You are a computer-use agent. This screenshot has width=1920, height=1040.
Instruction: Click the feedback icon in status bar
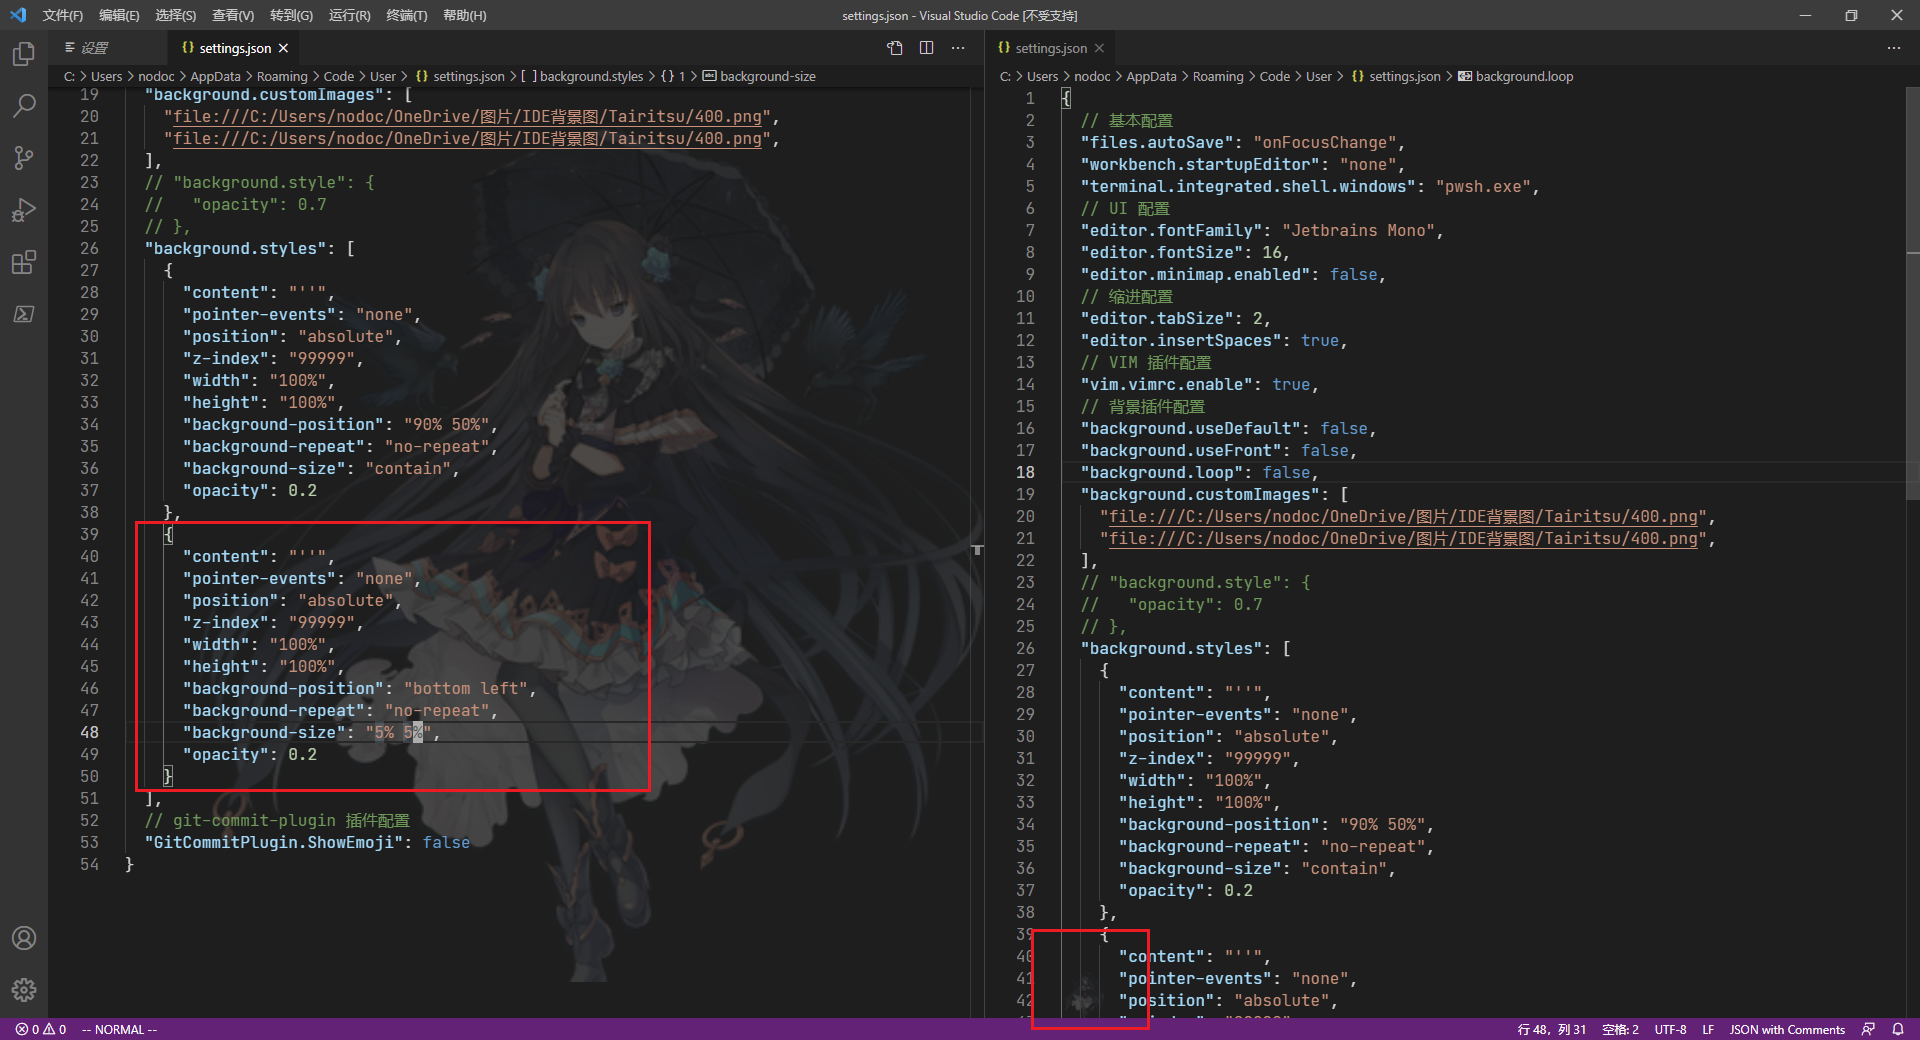[x=1868, y=1029]
